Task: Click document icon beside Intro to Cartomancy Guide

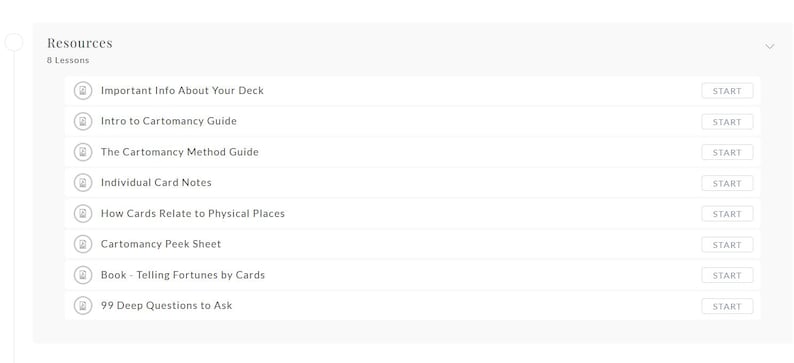Action: pyautogui.click(x=83, y=122)
